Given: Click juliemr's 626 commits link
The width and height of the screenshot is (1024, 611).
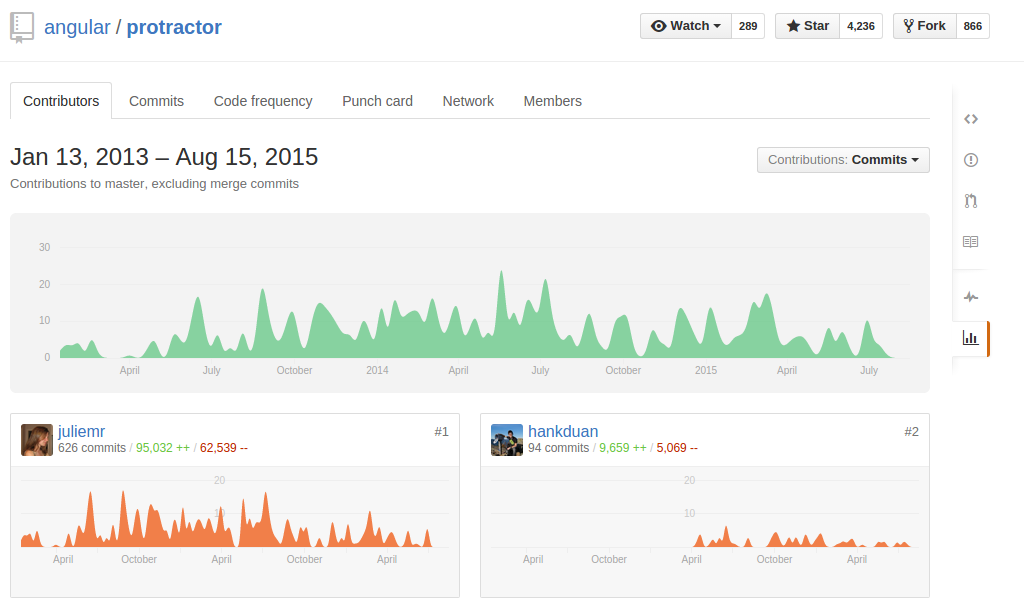Looking at the screenshot, I should 92,448.
